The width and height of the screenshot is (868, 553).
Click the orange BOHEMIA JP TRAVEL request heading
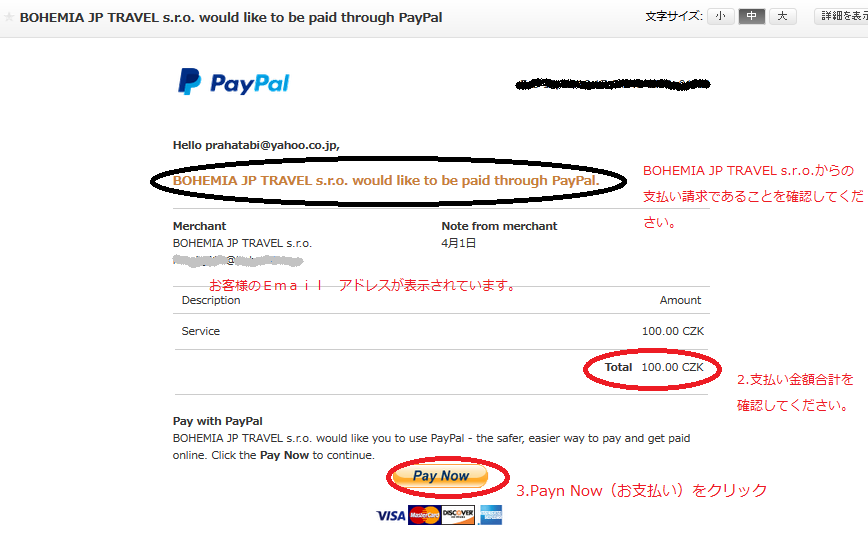coord(386,180)
